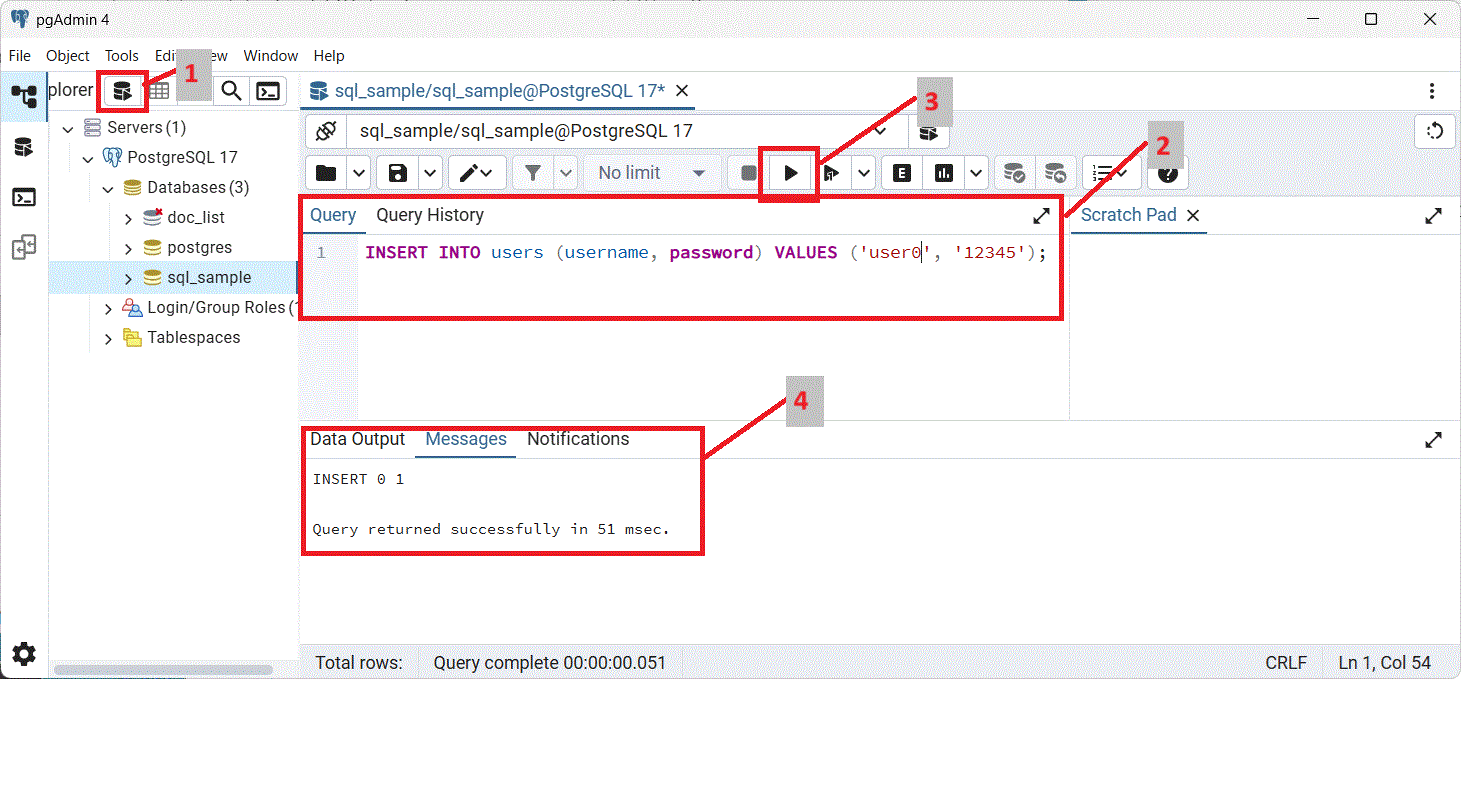Open PSQL tool in Object Explorer toolbar

pyautogui.click(x=268, y=92)
